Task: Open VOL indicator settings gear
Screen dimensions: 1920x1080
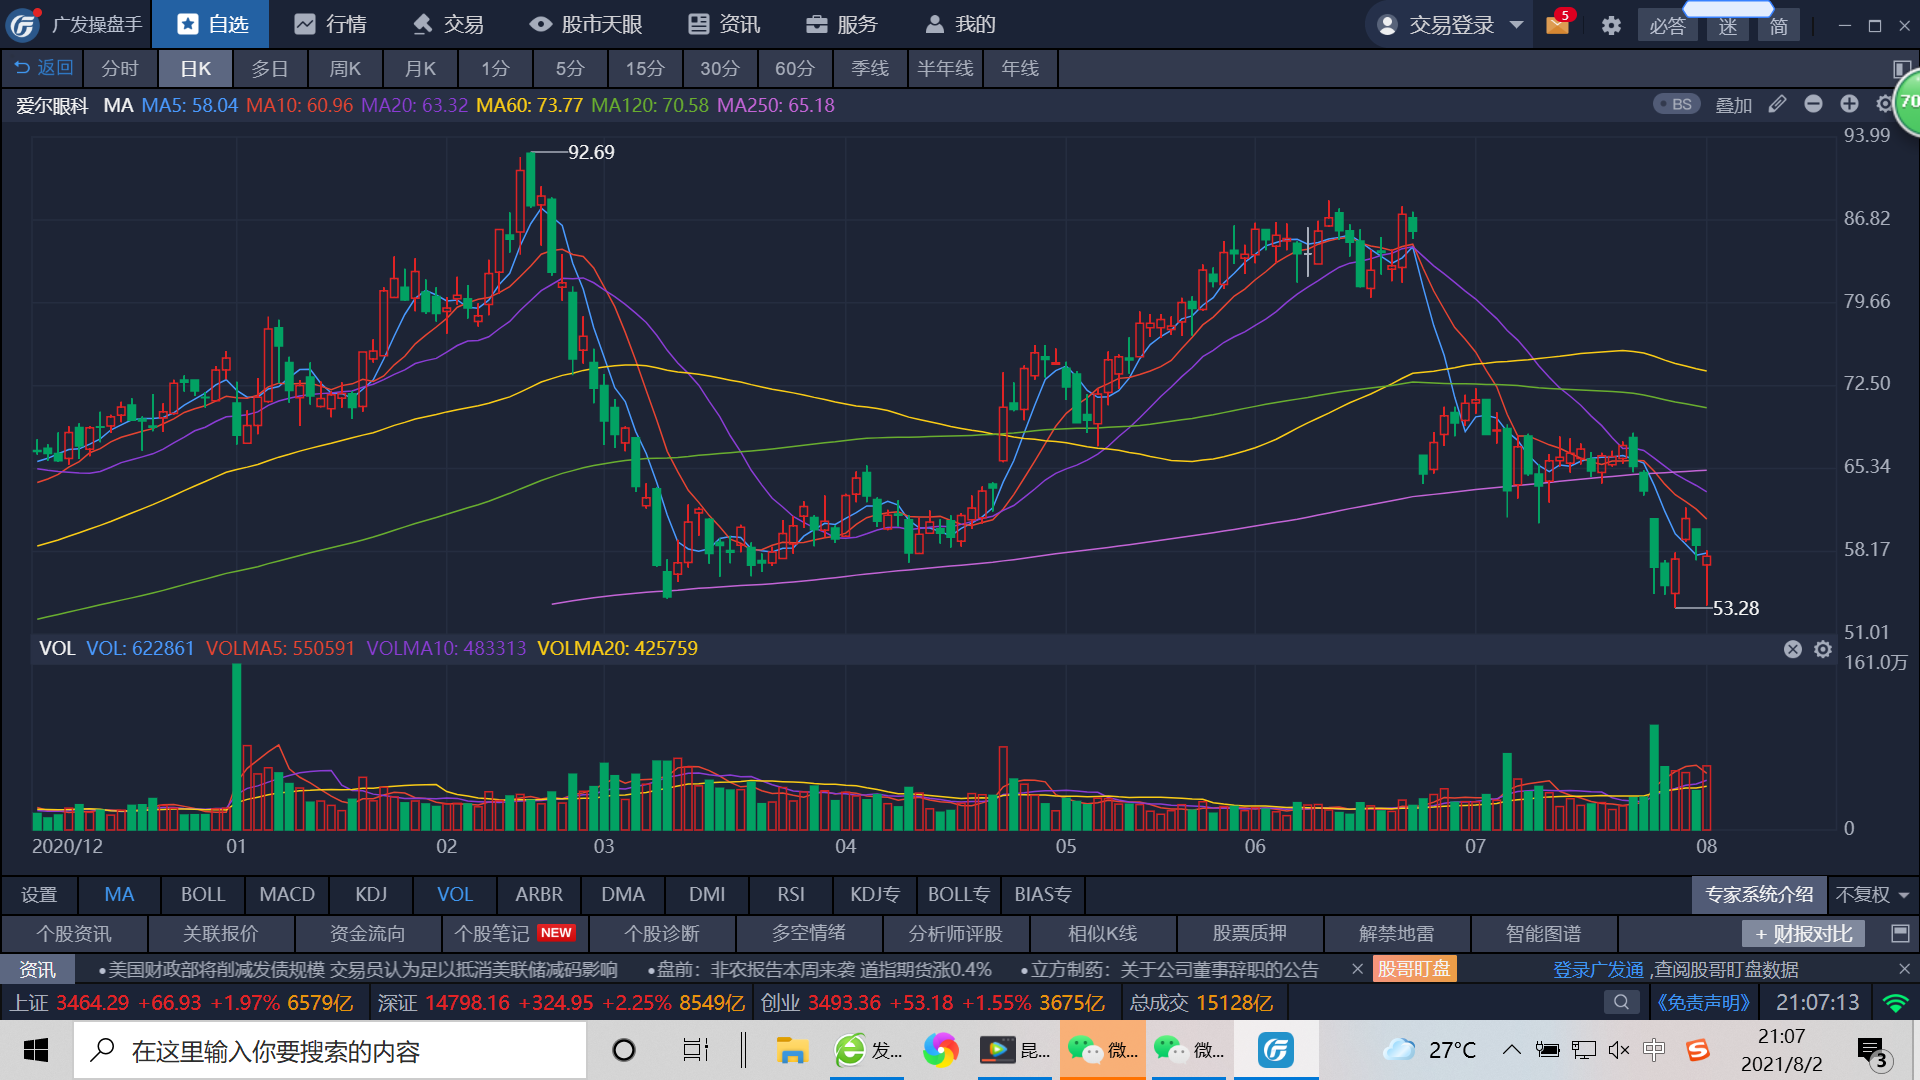Action: (1823, 649)
